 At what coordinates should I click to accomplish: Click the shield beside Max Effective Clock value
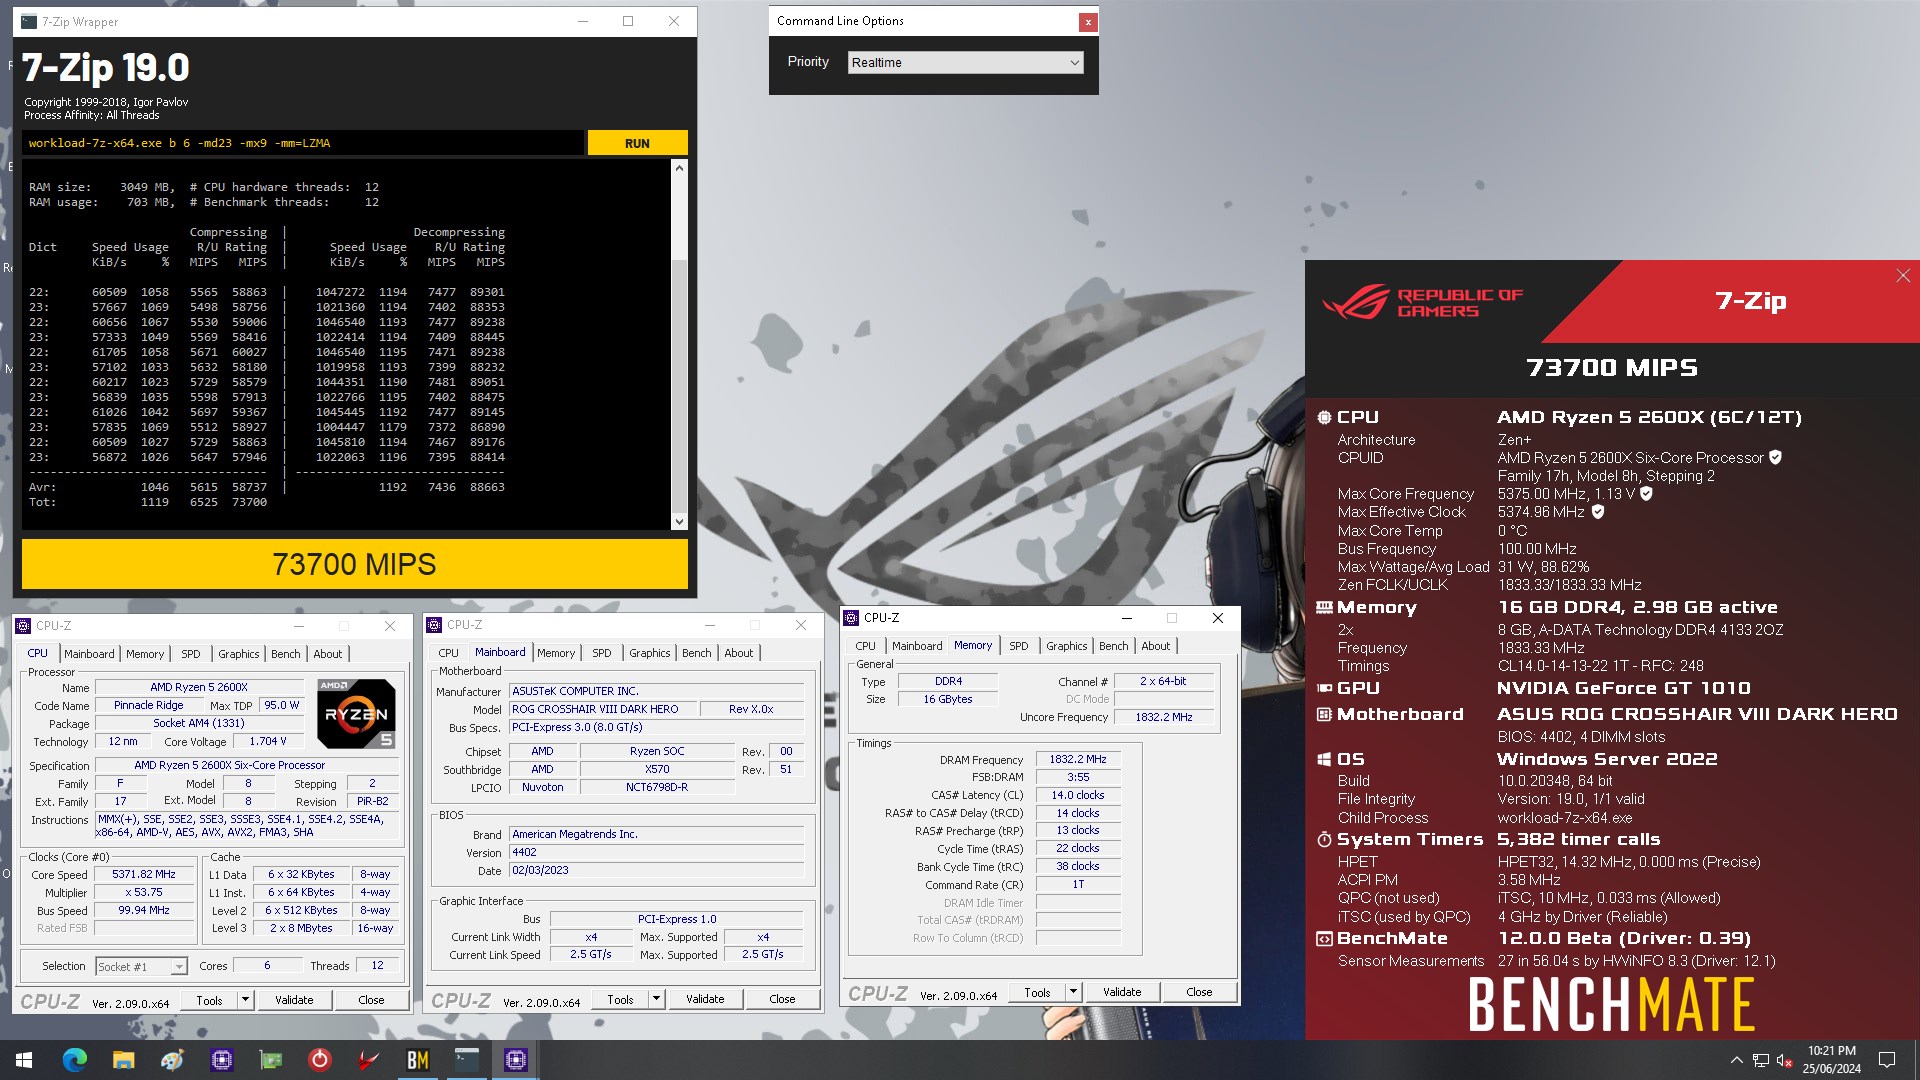1598,512
